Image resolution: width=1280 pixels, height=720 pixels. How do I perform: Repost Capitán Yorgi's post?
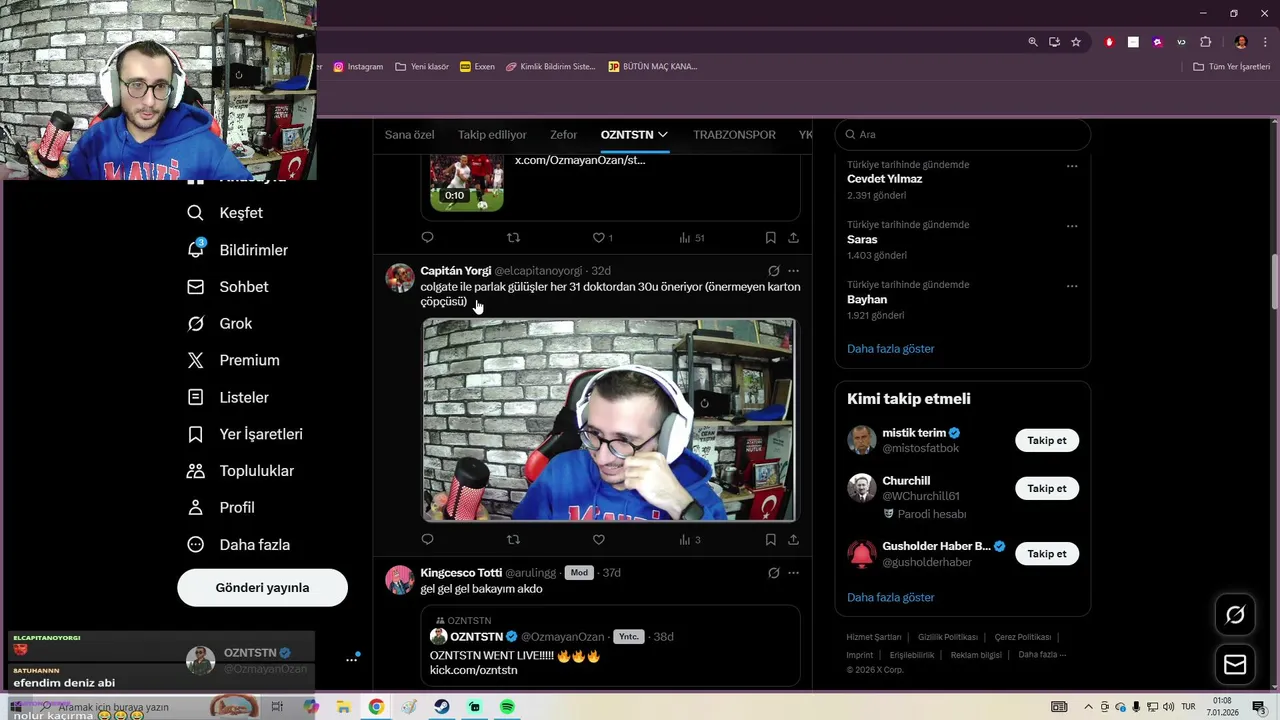pos(513,540)
